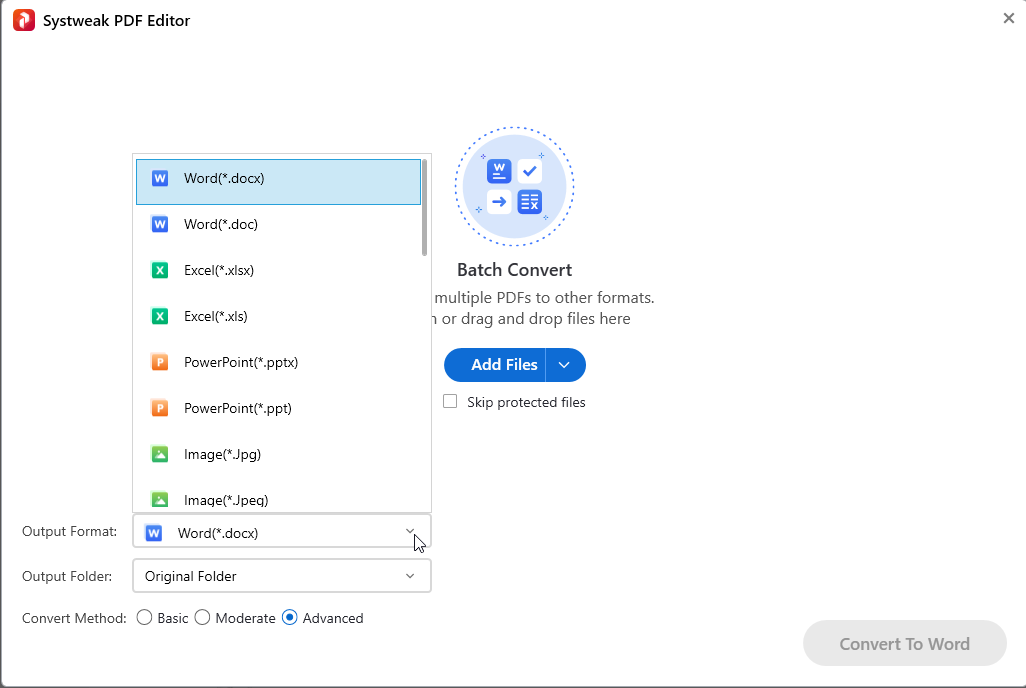The height and width of the screenshot is (688, 1026).
Task: Click the green Excel icon for Excel(*.xlsx)
Action: [160, 270]
